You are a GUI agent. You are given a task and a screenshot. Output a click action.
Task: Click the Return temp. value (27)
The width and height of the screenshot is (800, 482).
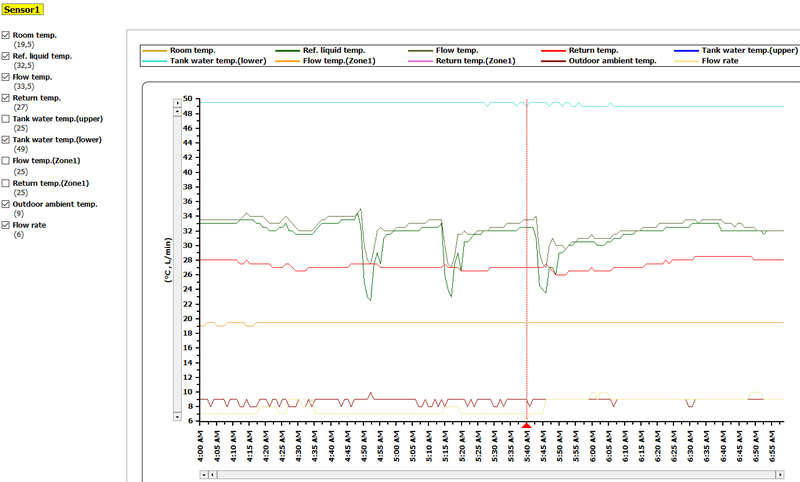coord(20,107)
